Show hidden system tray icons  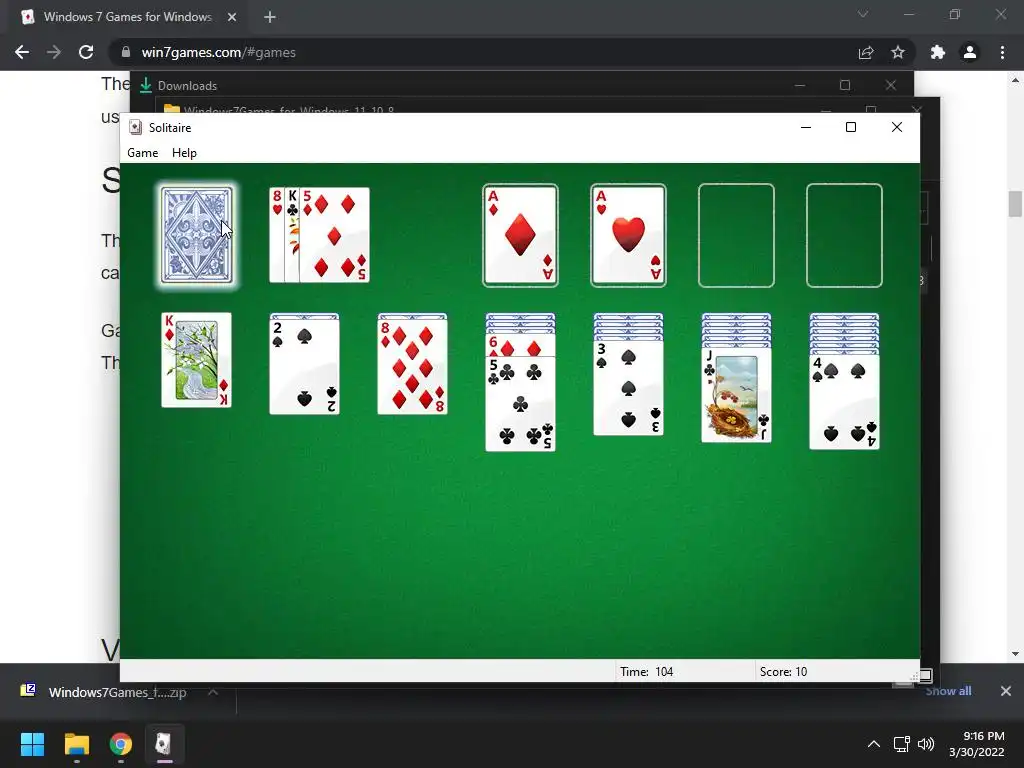point(874,744)
